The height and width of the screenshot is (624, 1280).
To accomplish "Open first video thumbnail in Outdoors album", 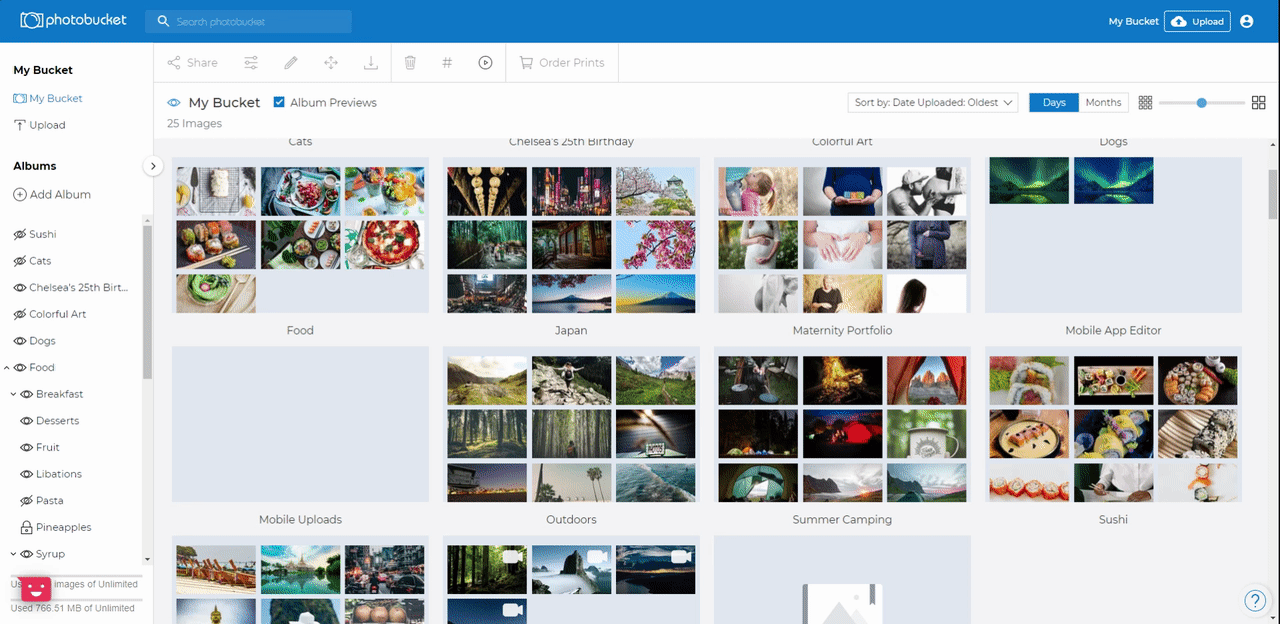I will (x=487, y=570).
